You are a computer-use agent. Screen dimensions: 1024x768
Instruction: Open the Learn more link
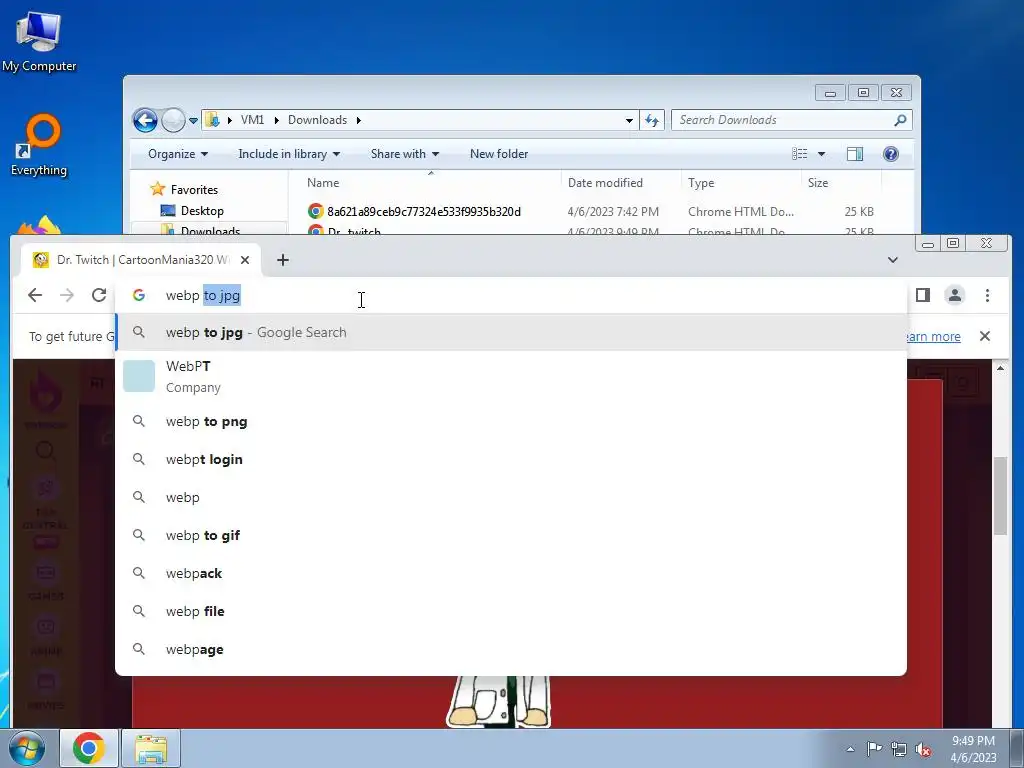pyautogui.click(x=933, y=336)
